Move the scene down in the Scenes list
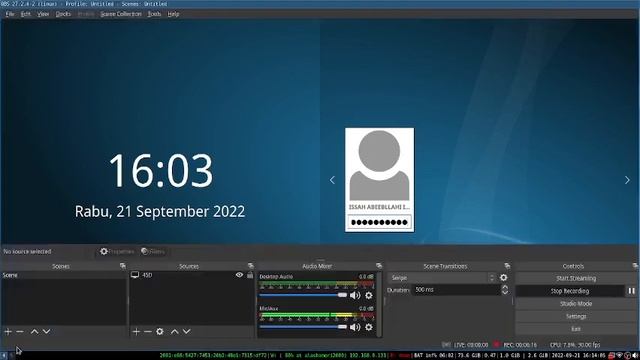Image resolution: width=640 pixels, height=360 pixels. tap(47, 331)
